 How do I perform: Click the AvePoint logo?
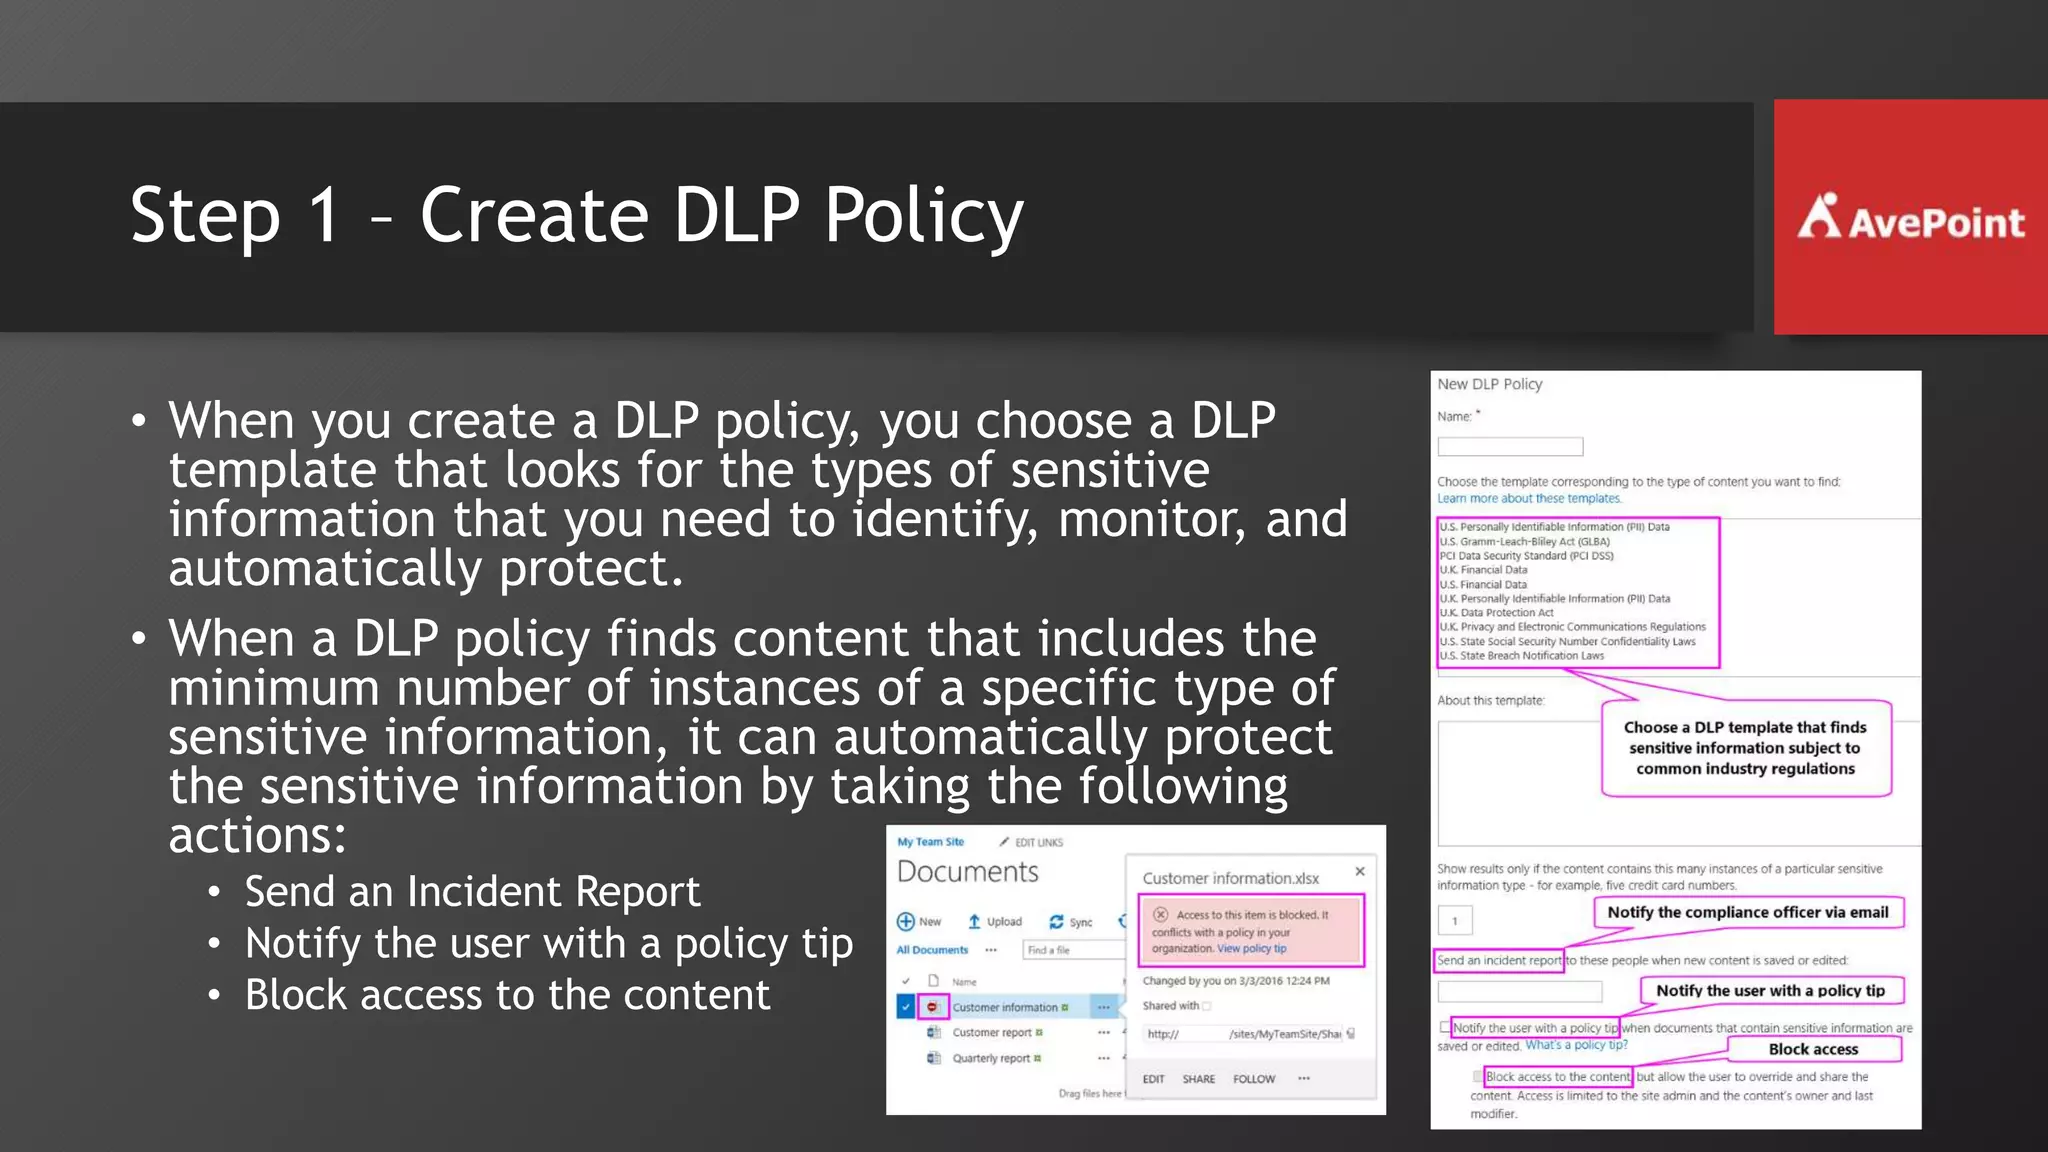1911,217
